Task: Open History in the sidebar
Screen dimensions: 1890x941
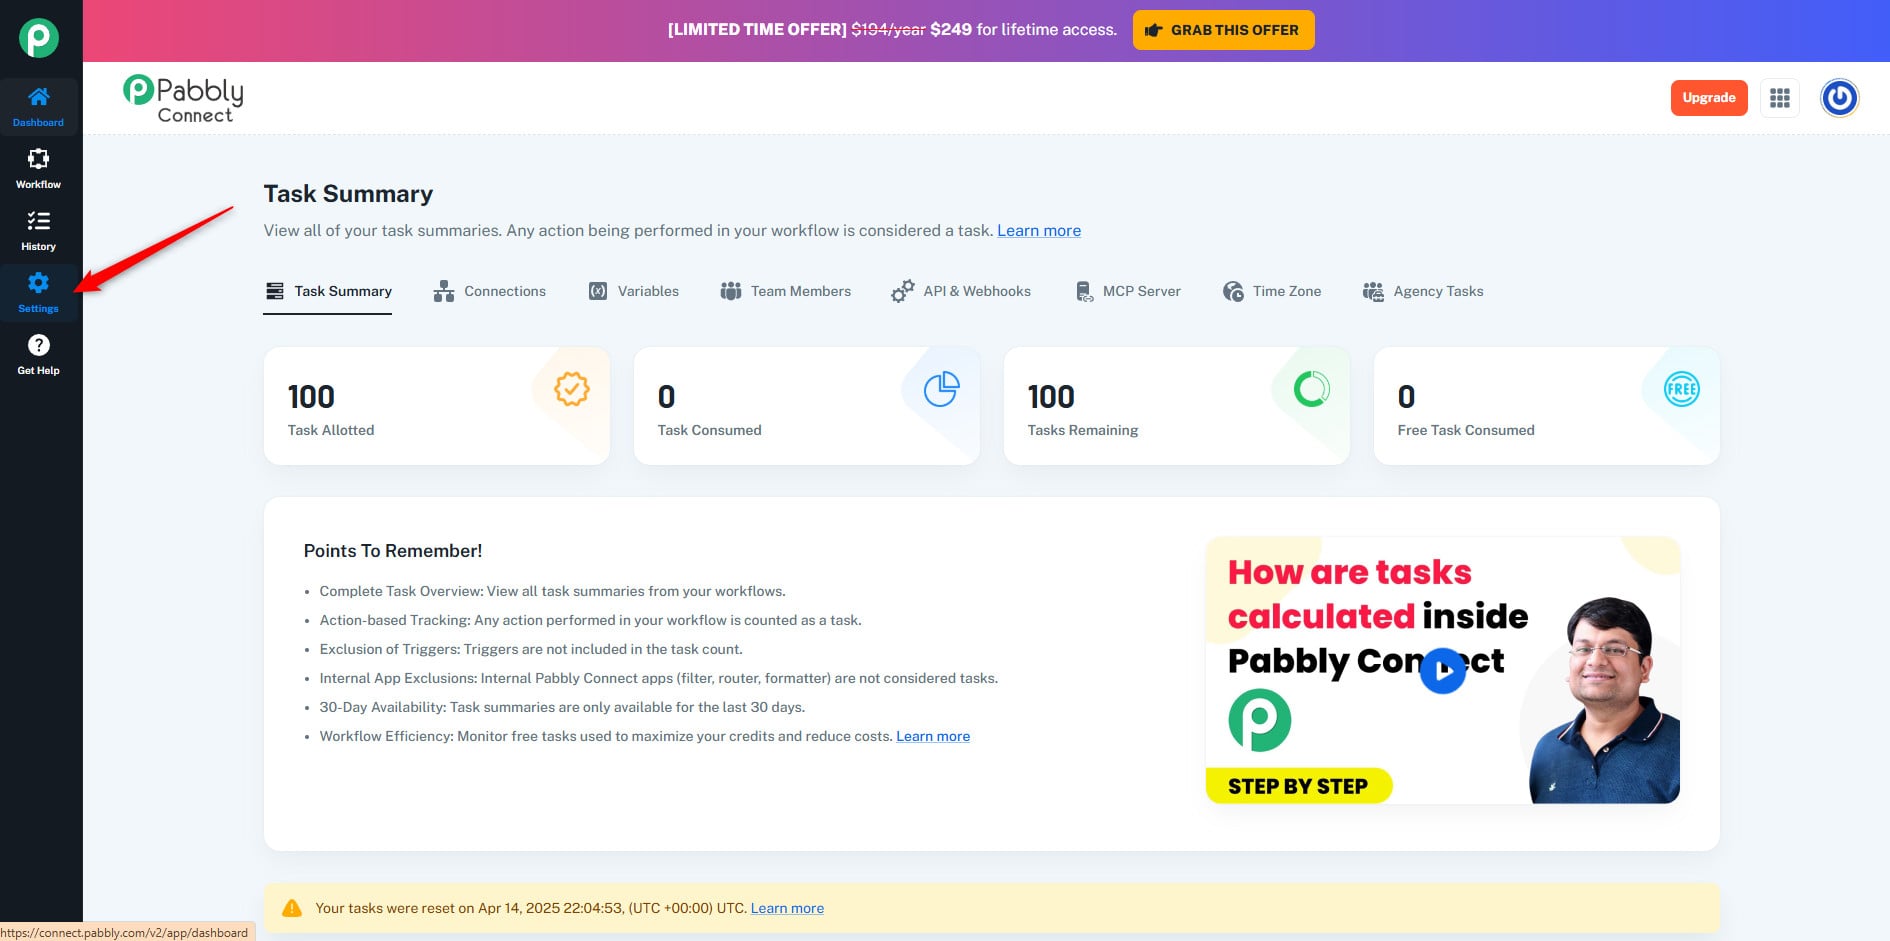Action: point(38,230)
